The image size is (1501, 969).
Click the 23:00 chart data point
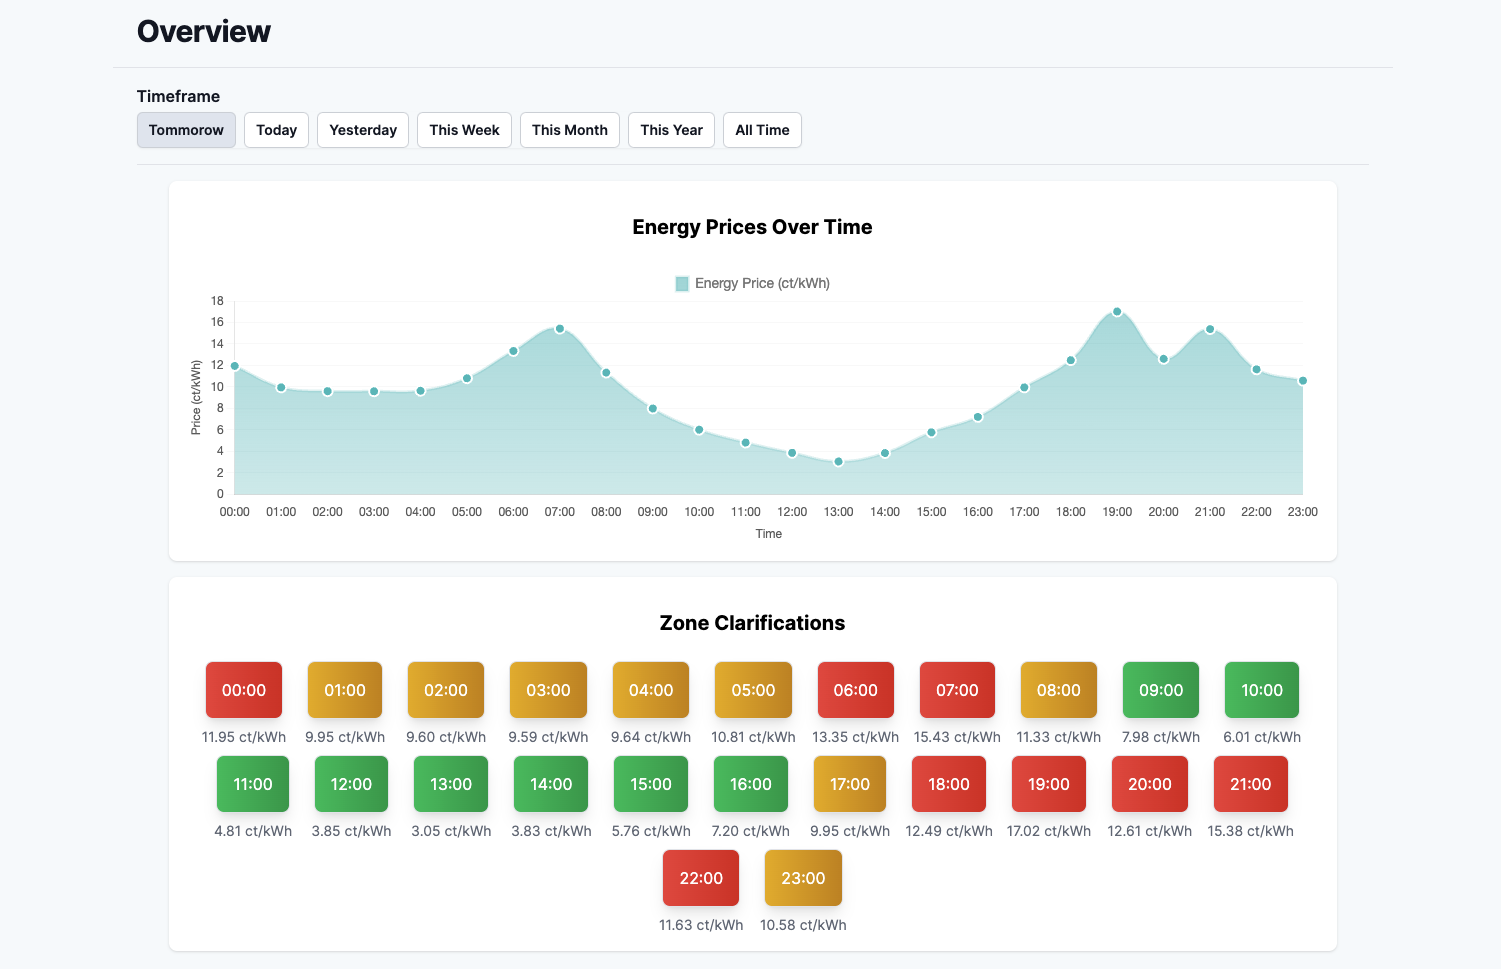pyautogui.click(x=1303, y=381)
